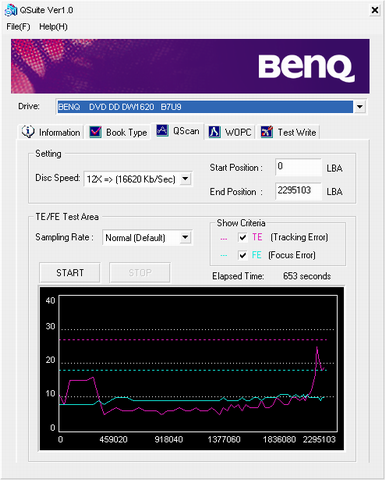This screenshot has height=480, width=385.
Task: Select the QScan tab
Action: tap(178, 131)
